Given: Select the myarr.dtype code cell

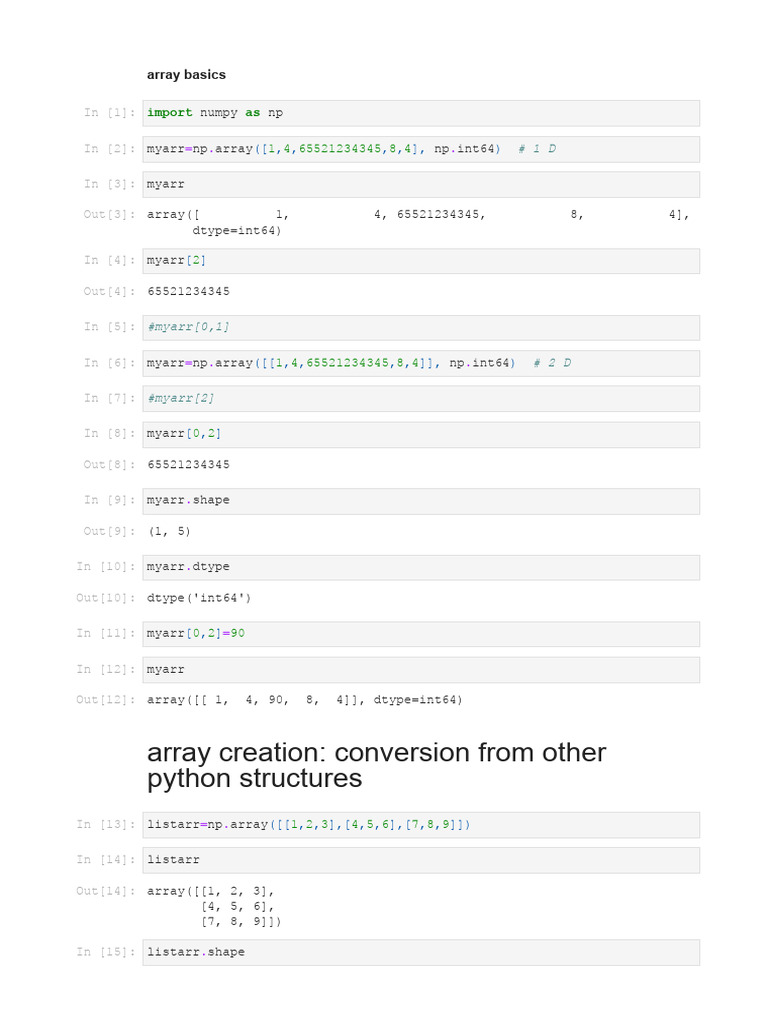Looking at the screenshot, I should [x=422, y=567].
